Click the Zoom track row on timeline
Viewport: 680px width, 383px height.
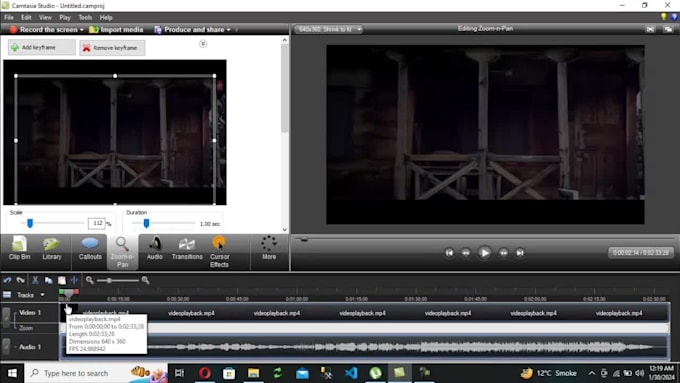click(364, 328)
